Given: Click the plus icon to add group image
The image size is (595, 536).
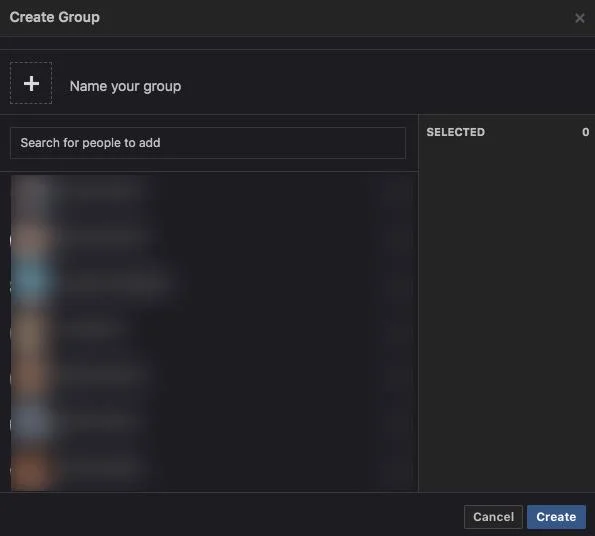Looking at the screenshot, I should click(31, 83).
